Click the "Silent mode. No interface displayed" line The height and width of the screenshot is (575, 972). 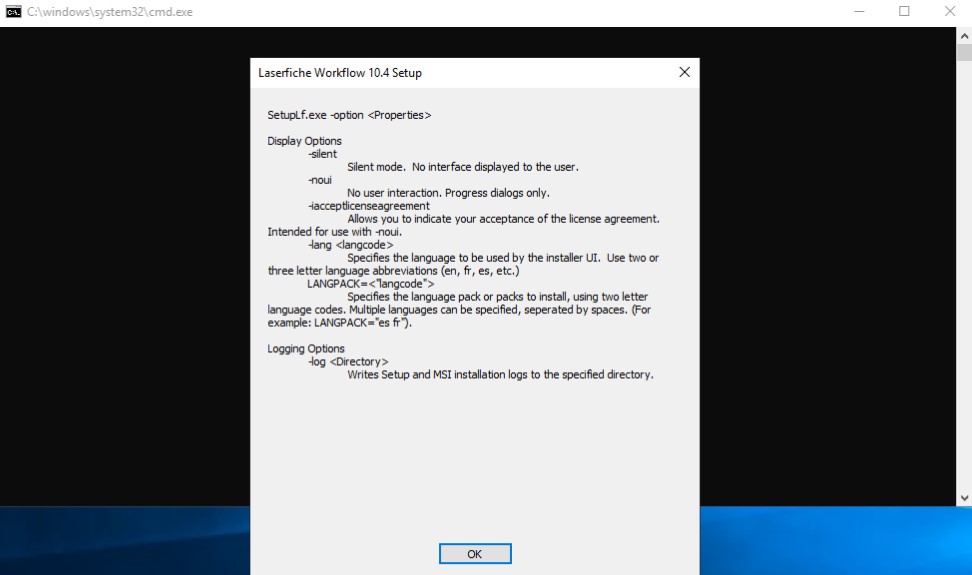click(462, 167)
